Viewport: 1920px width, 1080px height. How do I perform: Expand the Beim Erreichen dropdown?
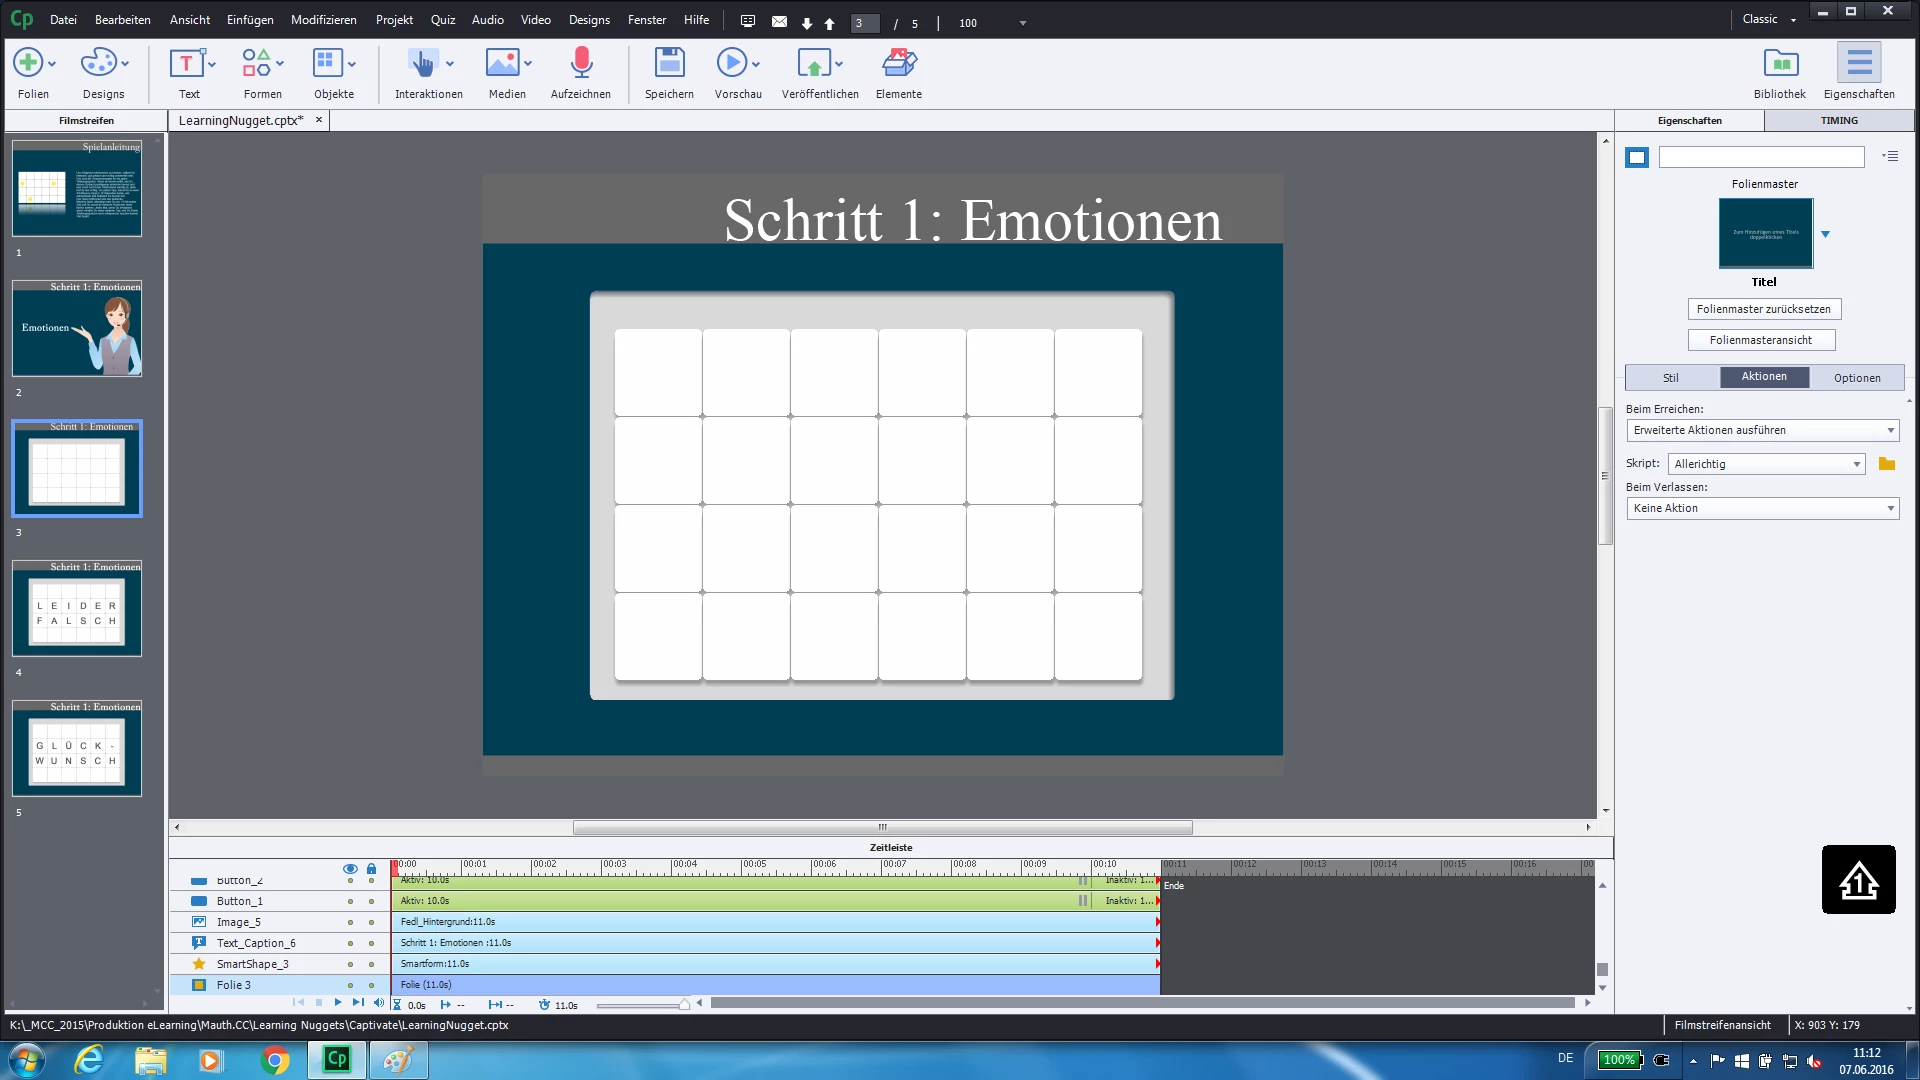click(1763, 430)
